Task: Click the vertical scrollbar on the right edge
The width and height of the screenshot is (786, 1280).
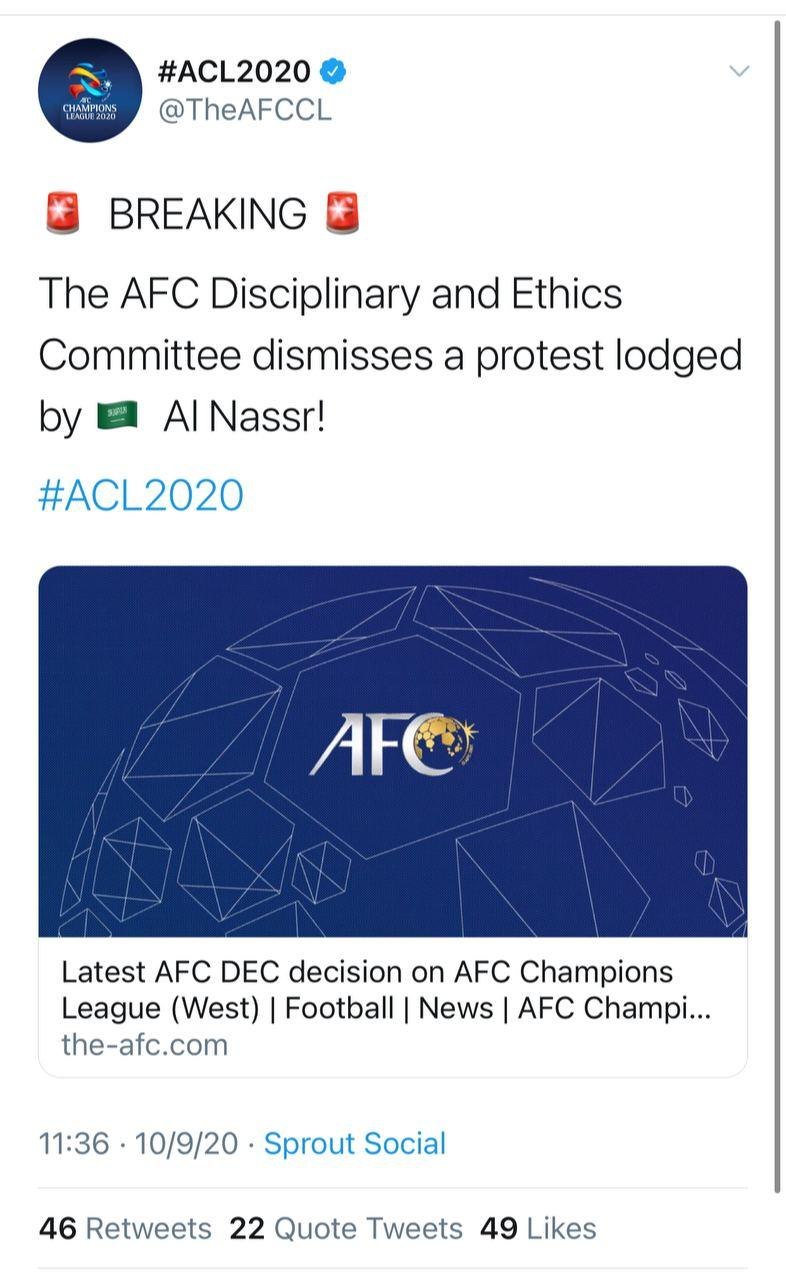Action: (x=777, y=600)
